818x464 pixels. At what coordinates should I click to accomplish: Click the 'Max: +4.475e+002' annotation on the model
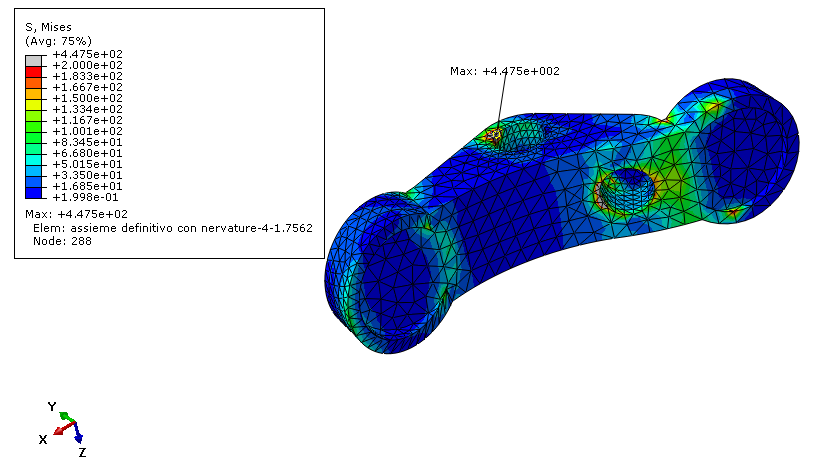[504, 71]
